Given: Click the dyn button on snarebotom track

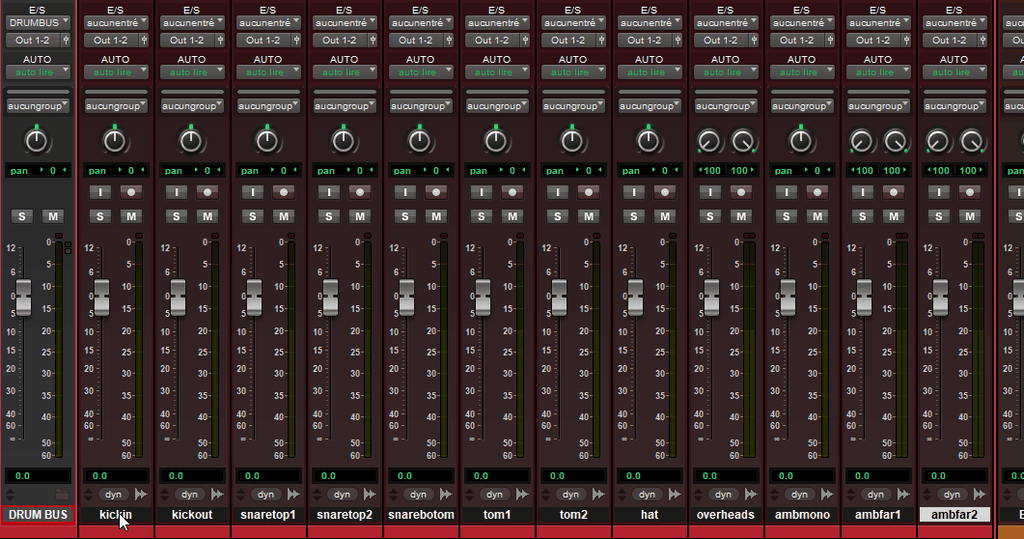Looking at the screenshot, I should click(418, 494).
